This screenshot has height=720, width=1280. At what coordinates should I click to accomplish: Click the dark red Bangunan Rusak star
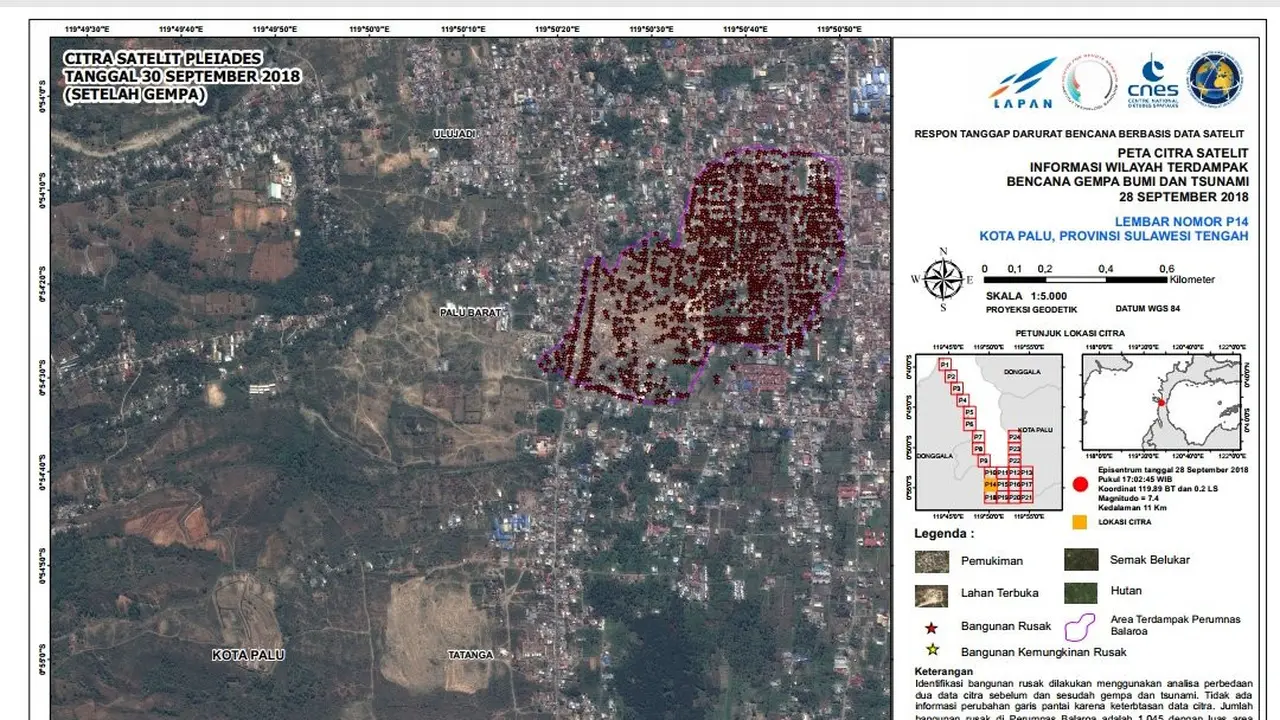(x=932, y=628)
